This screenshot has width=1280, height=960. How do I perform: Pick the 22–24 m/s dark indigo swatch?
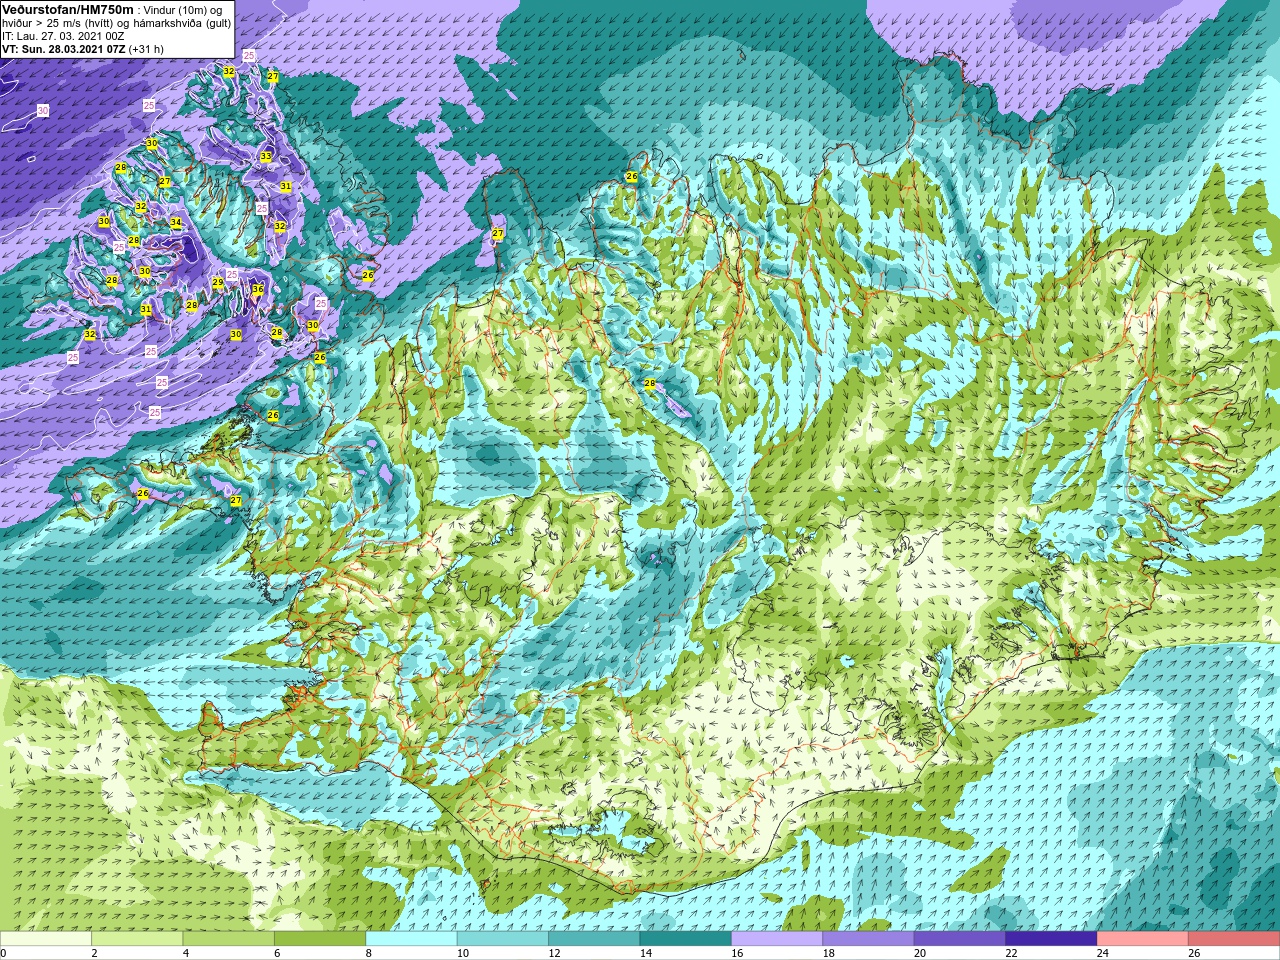coord(1052,939)
